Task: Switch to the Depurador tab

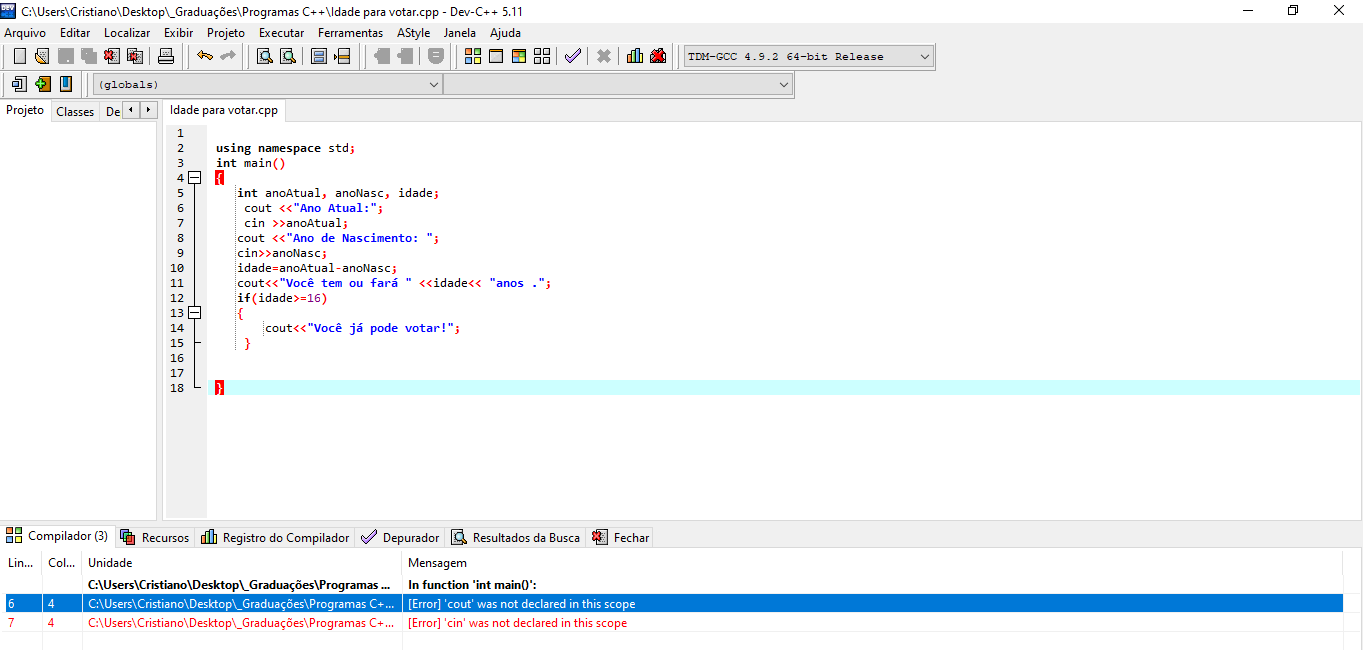Action: [x=400, y=538]
